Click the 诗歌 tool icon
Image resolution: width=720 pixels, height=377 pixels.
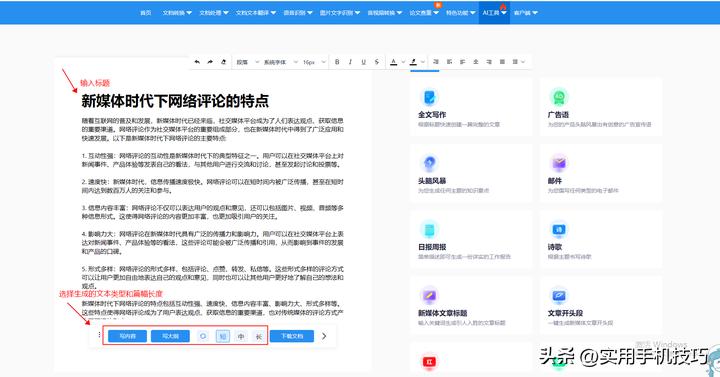[559, 229]
